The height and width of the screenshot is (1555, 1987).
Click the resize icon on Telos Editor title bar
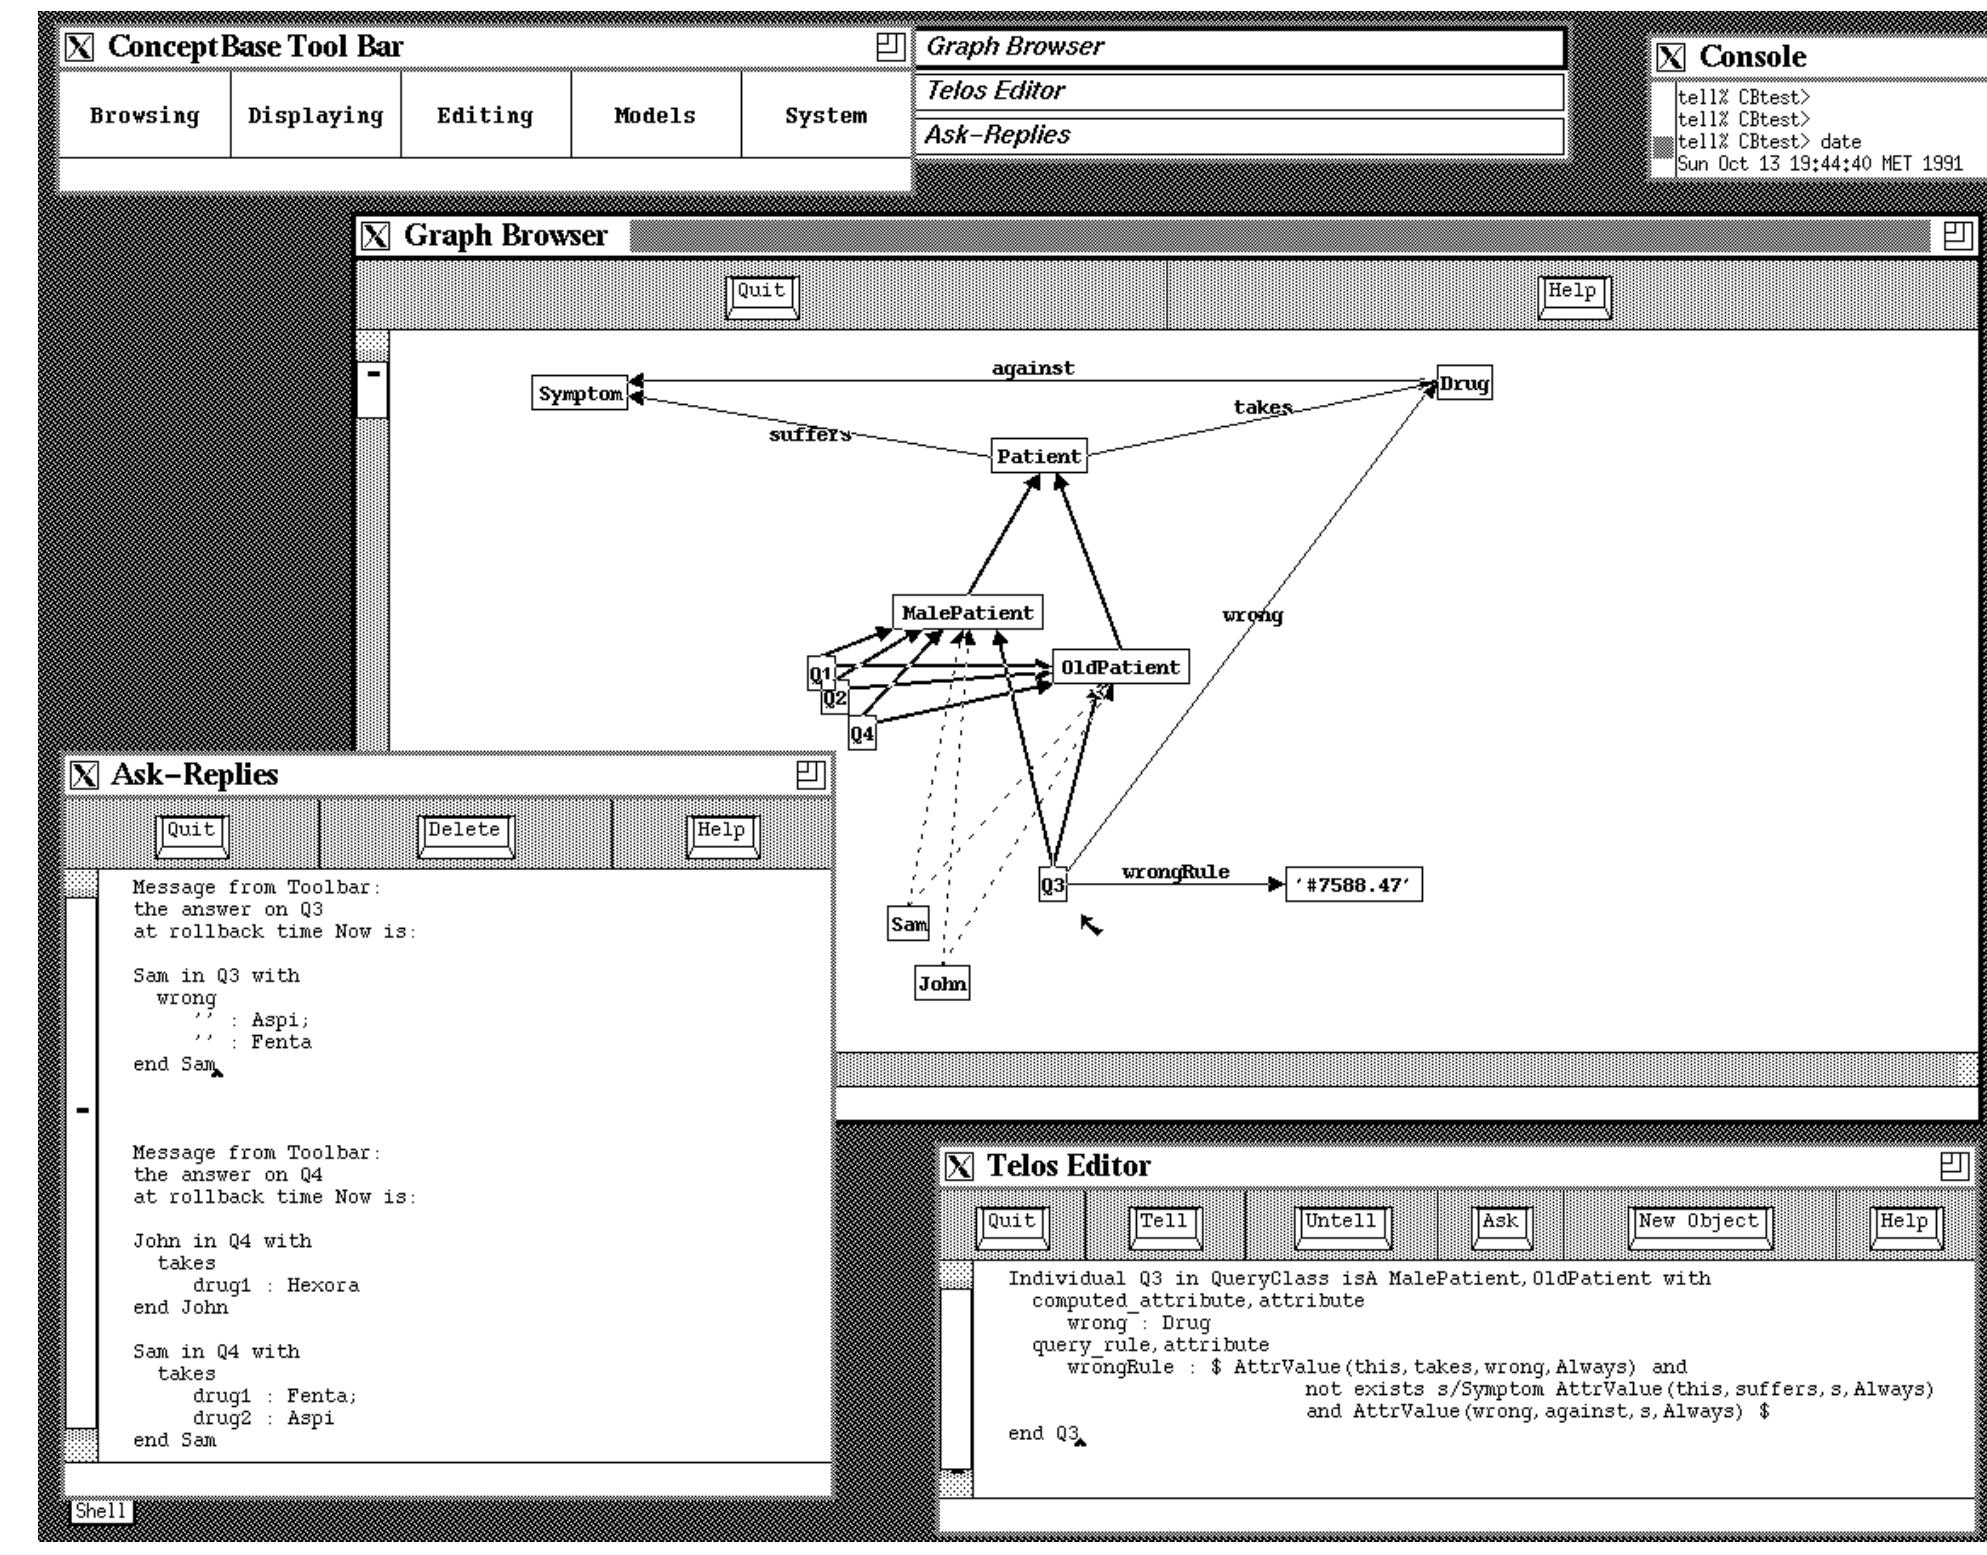click(x=1955, y=1166)
